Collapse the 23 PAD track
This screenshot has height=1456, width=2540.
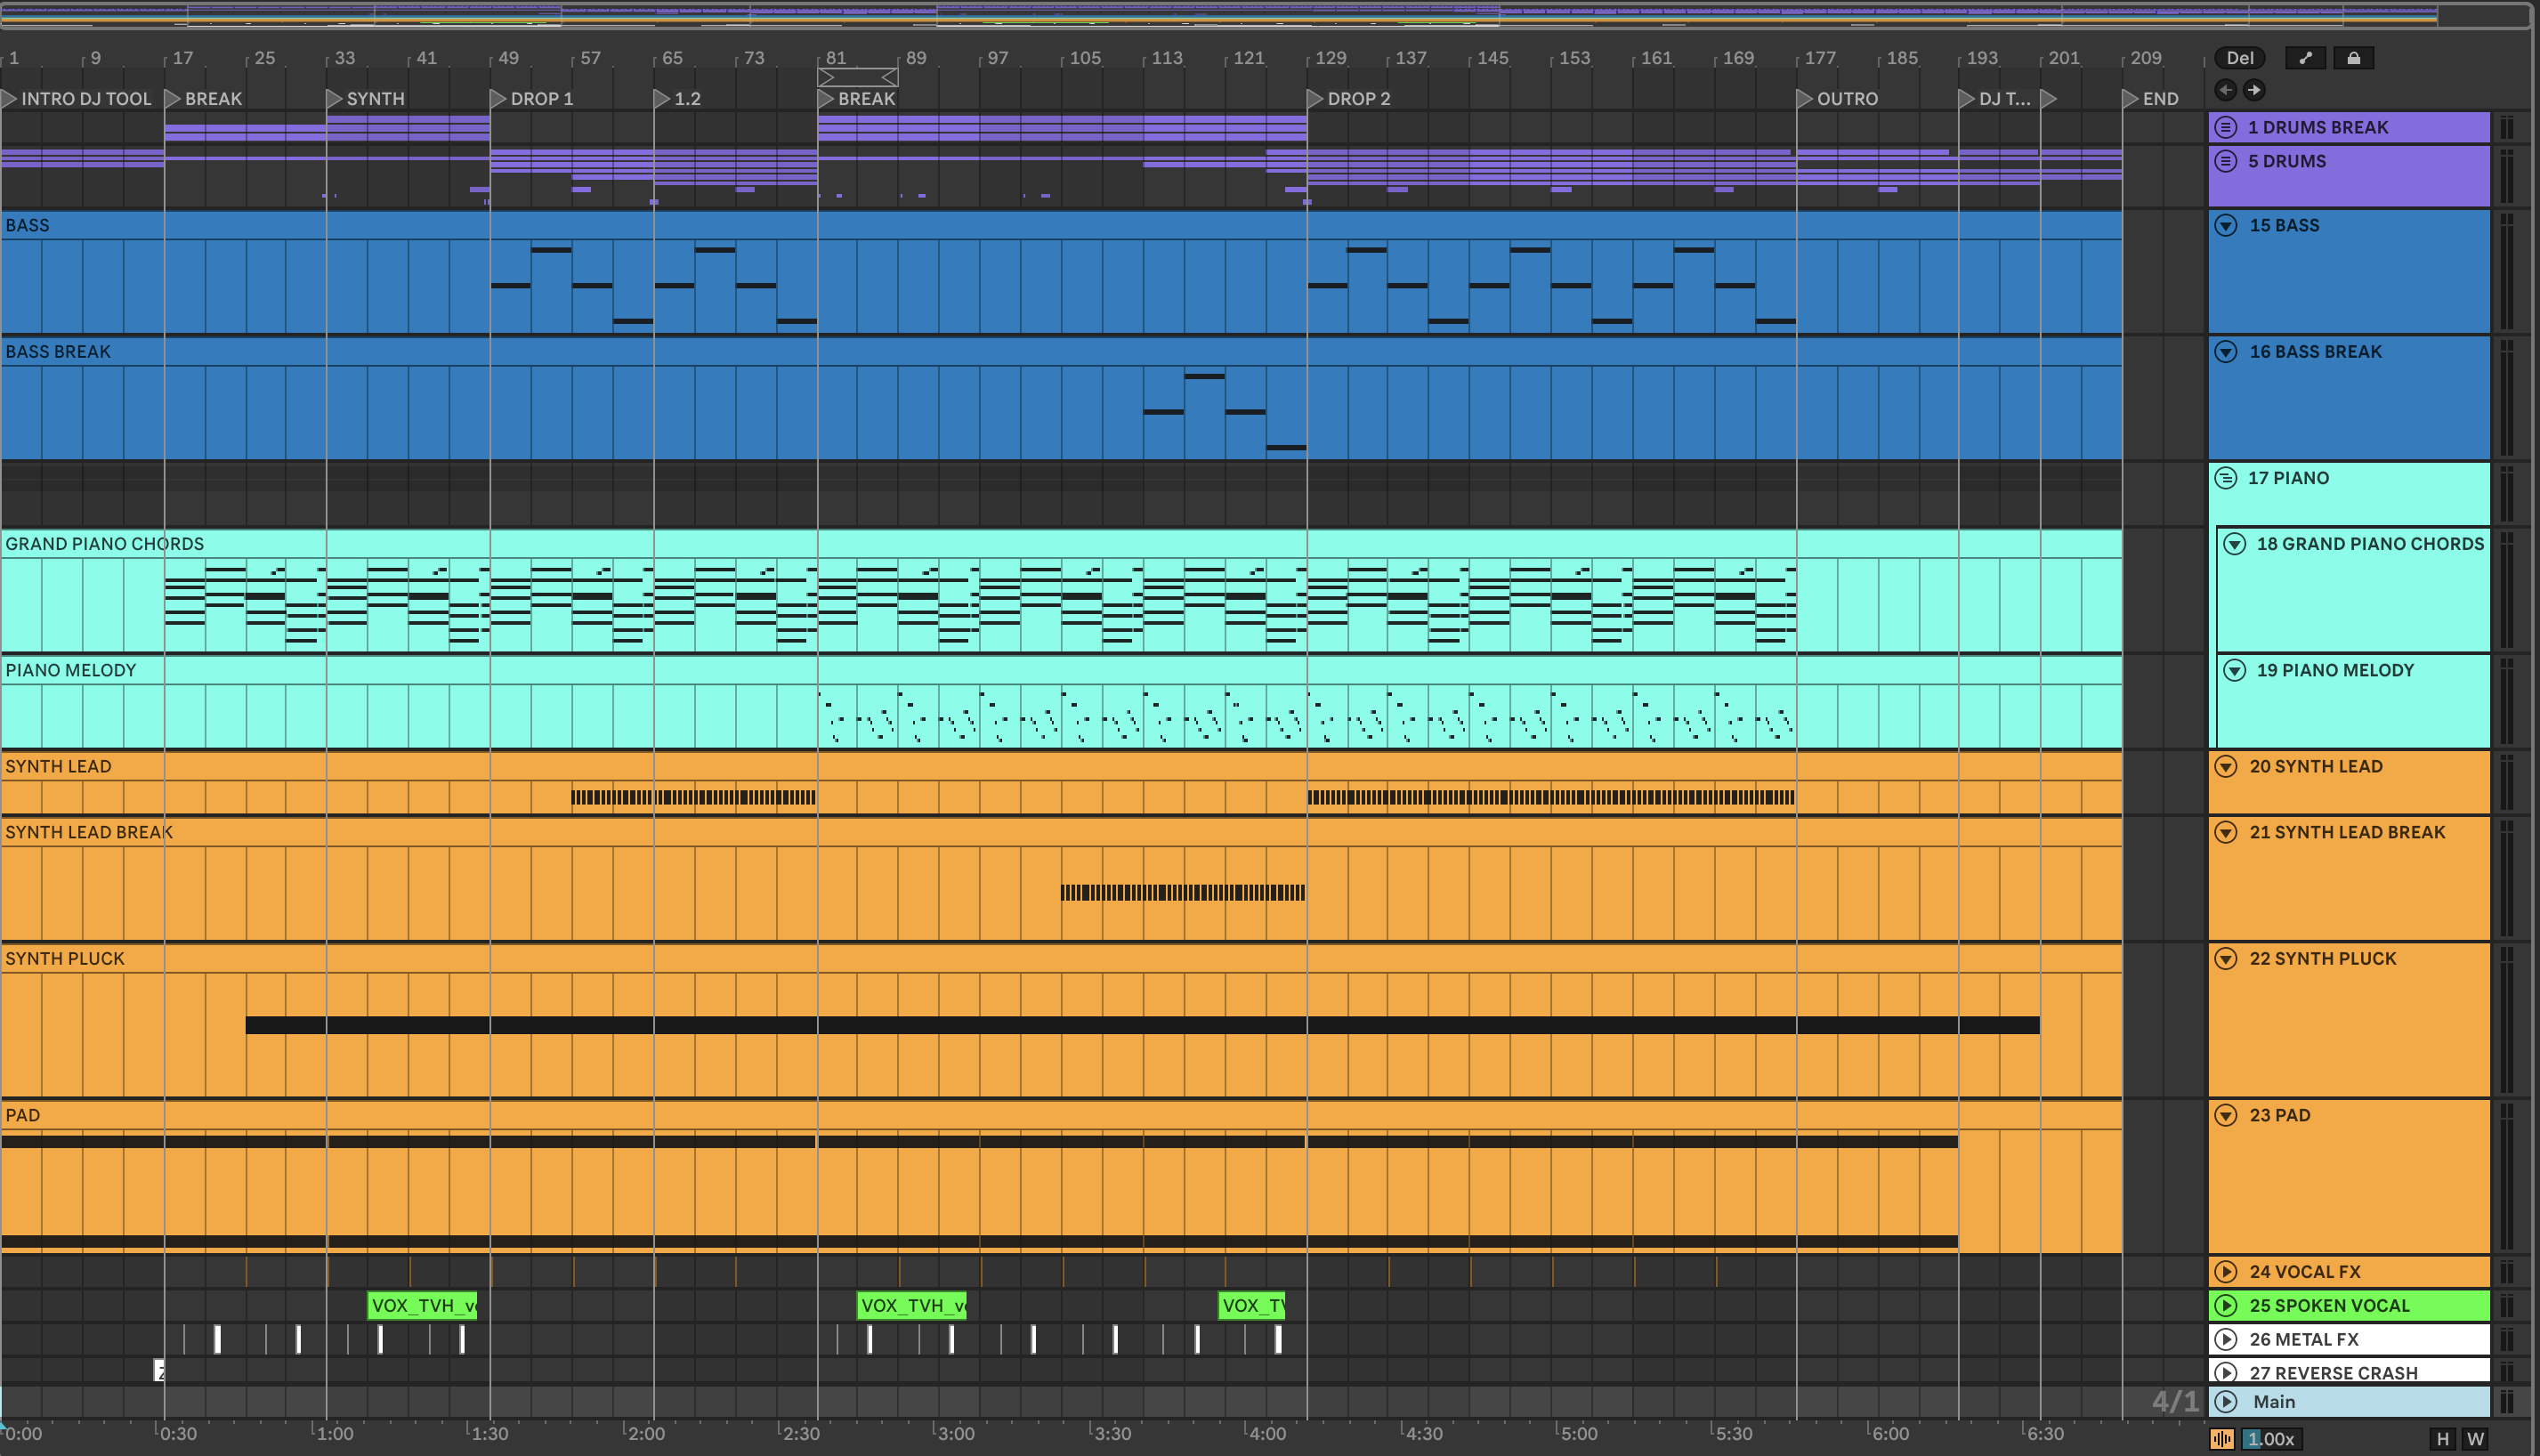pos(2225,1115)
